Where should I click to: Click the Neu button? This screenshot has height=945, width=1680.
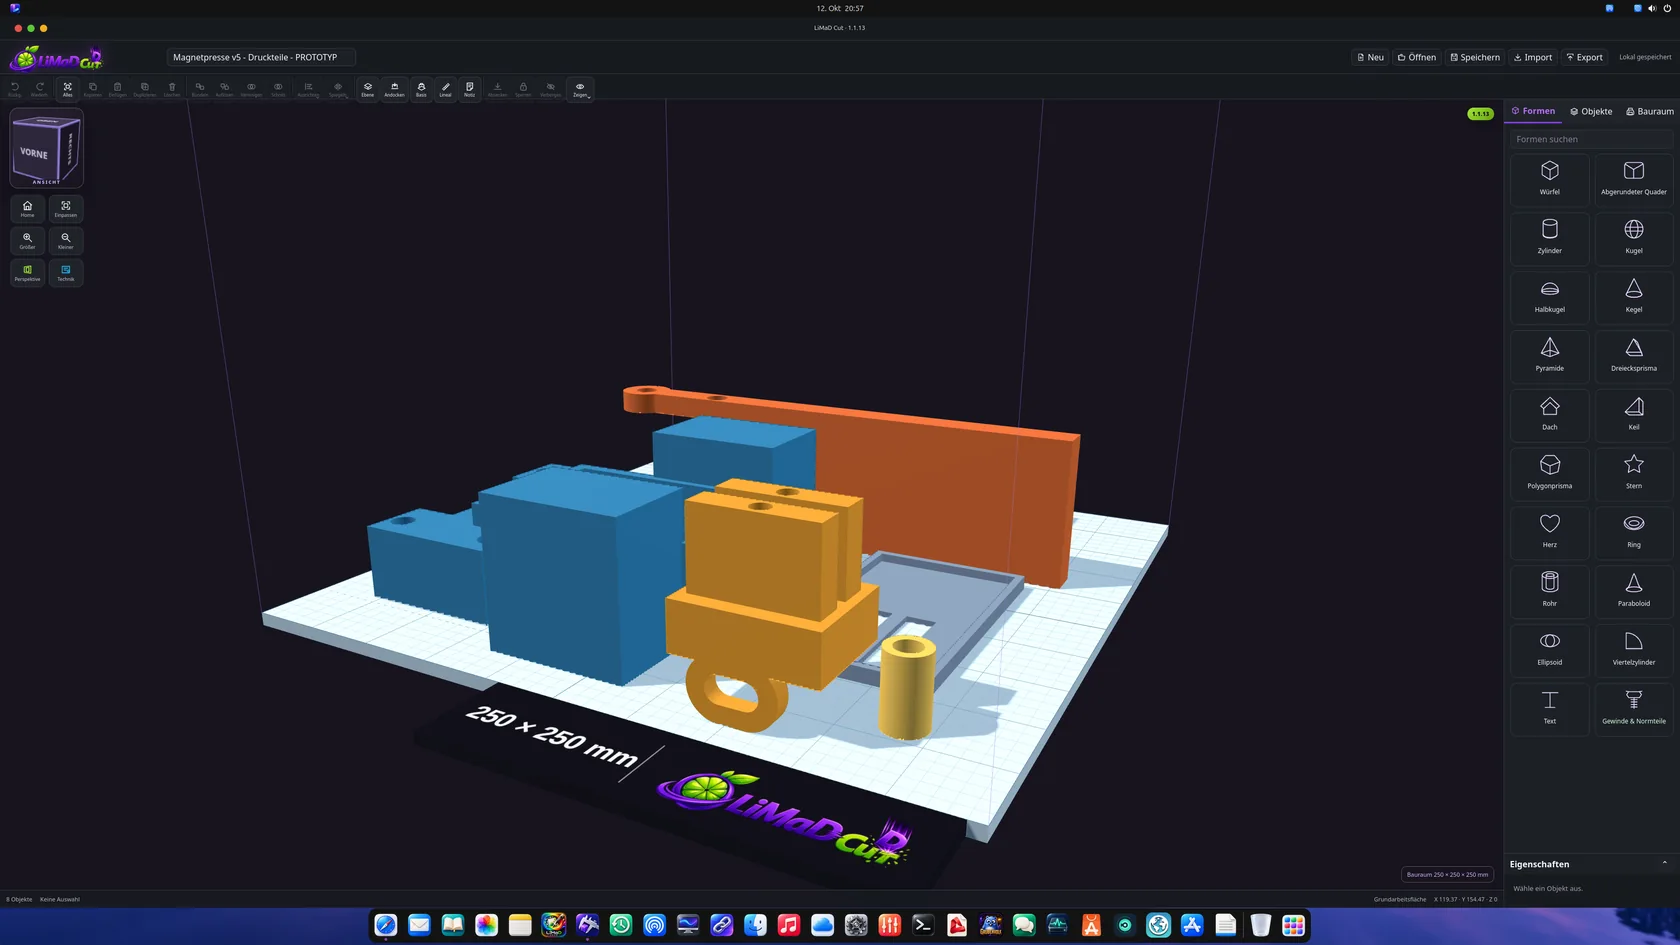coord(1370,57)
